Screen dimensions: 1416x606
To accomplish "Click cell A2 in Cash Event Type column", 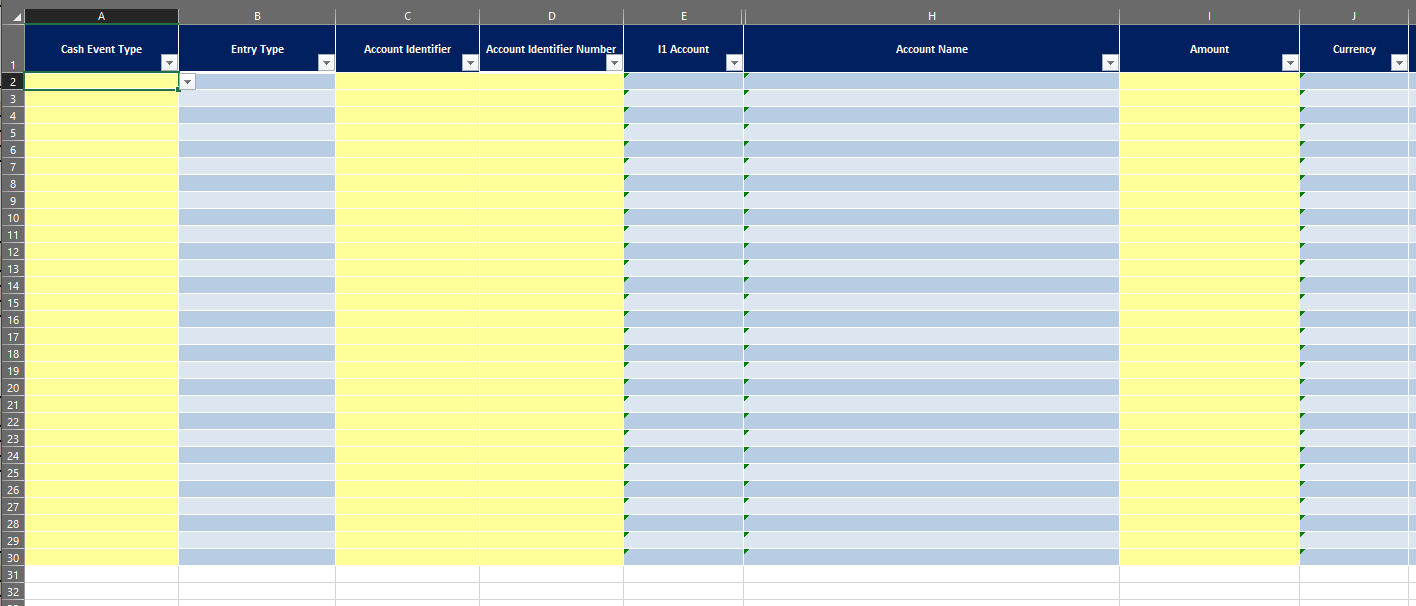I will [x=101, y=82].
